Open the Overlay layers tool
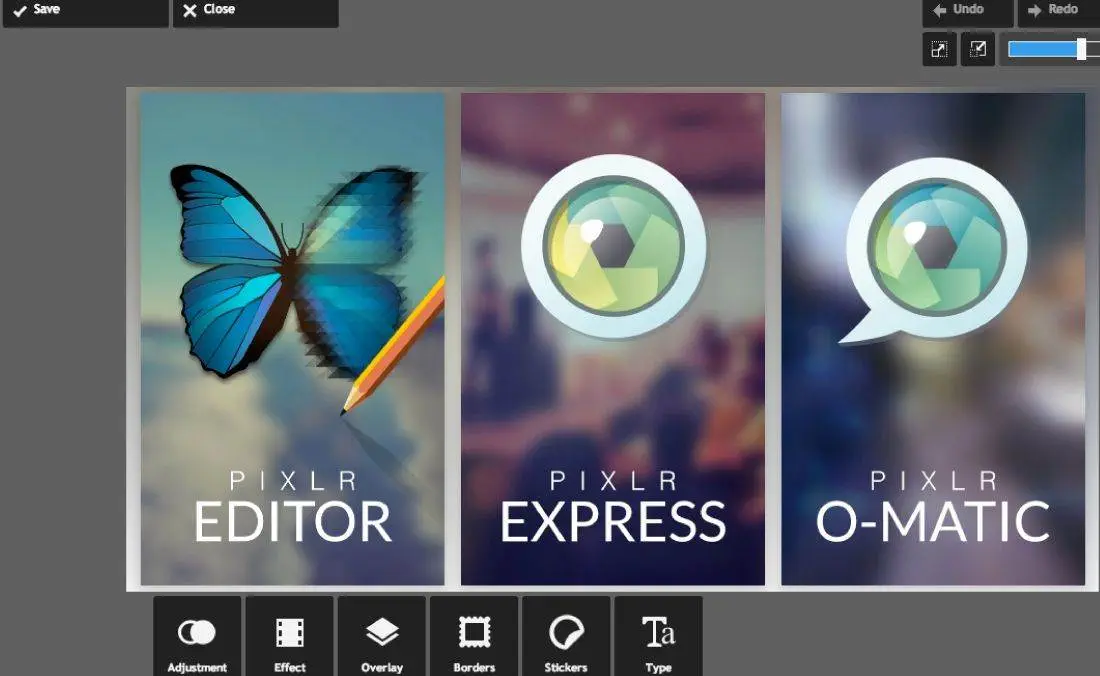Screen dimensions: 1100x676 [382, 637]
